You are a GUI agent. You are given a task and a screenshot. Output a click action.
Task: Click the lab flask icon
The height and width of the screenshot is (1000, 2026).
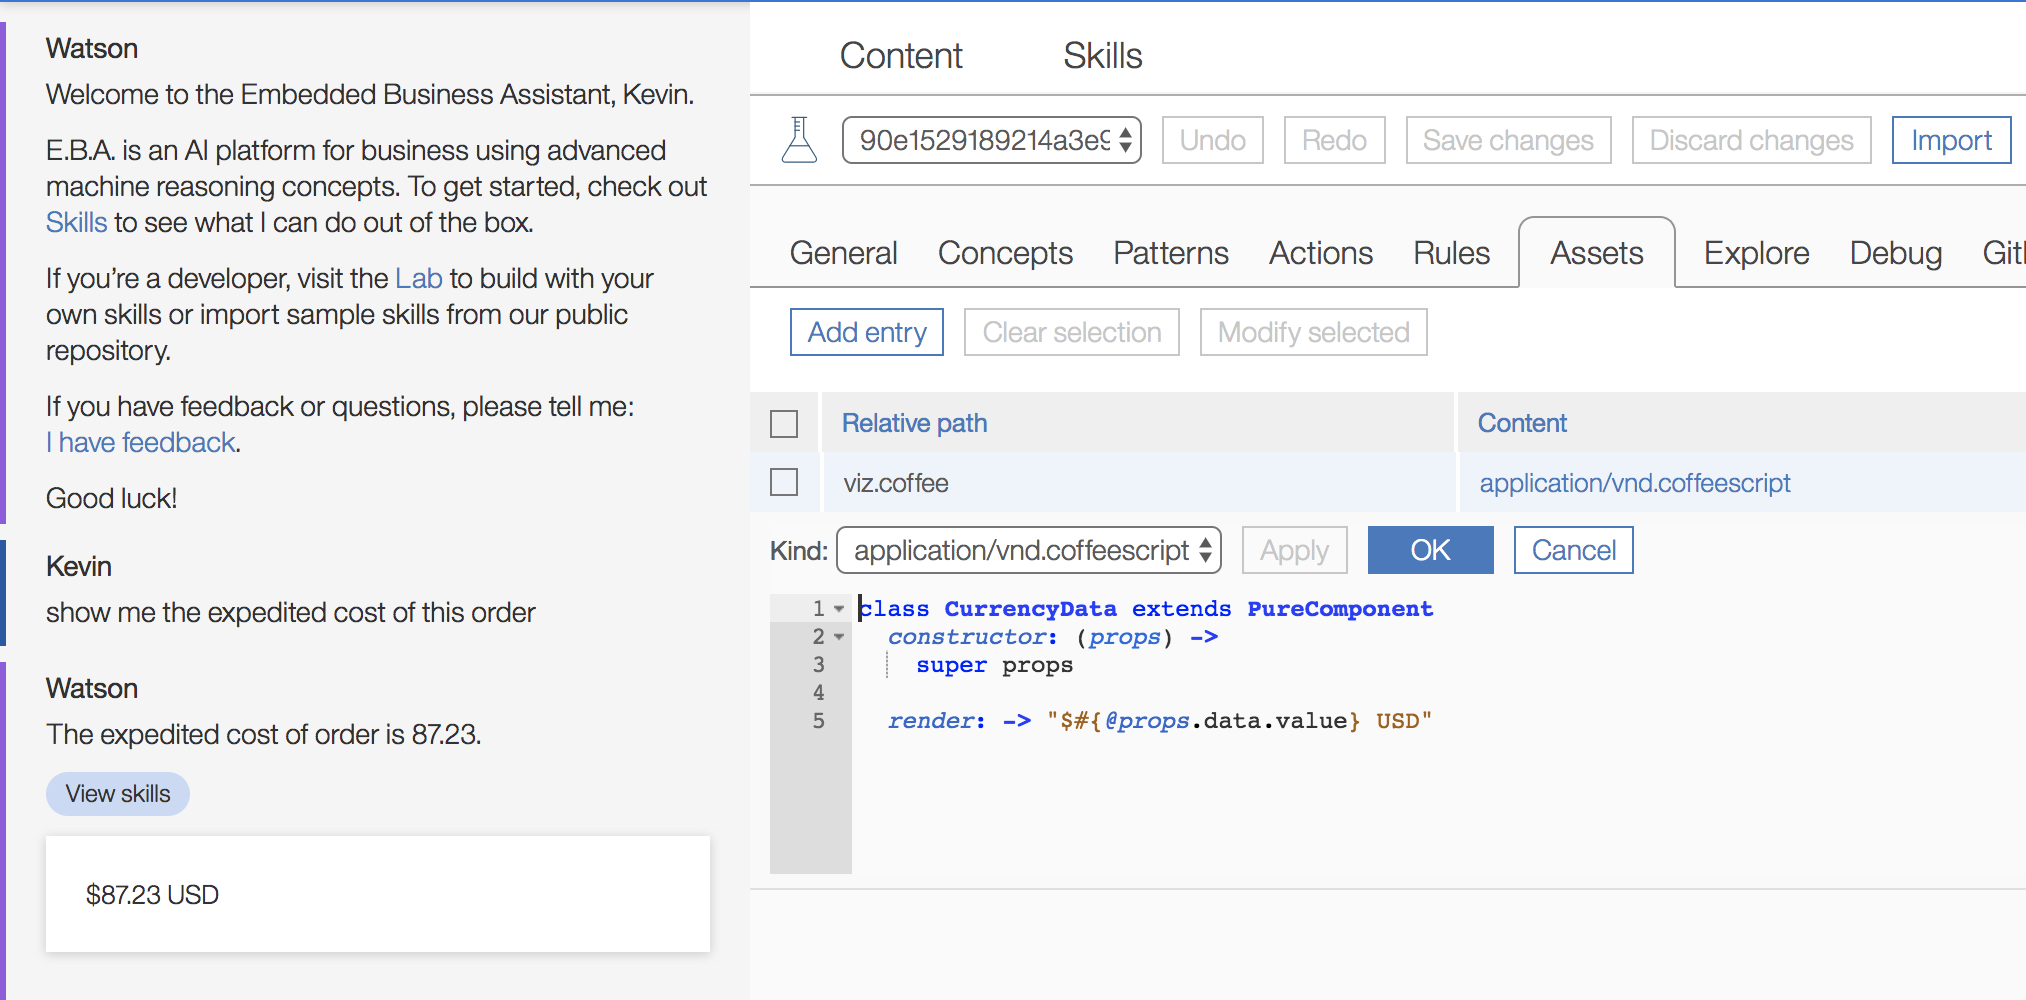(799, 140)
